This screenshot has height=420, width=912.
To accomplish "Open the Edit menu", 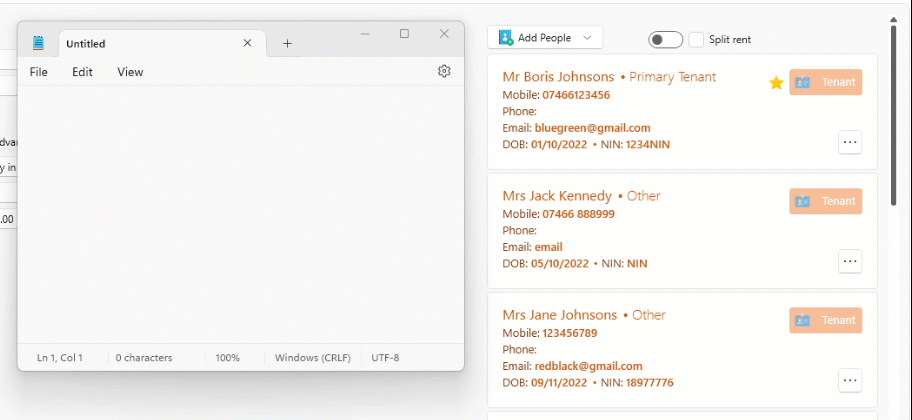I will click(82, 72).
